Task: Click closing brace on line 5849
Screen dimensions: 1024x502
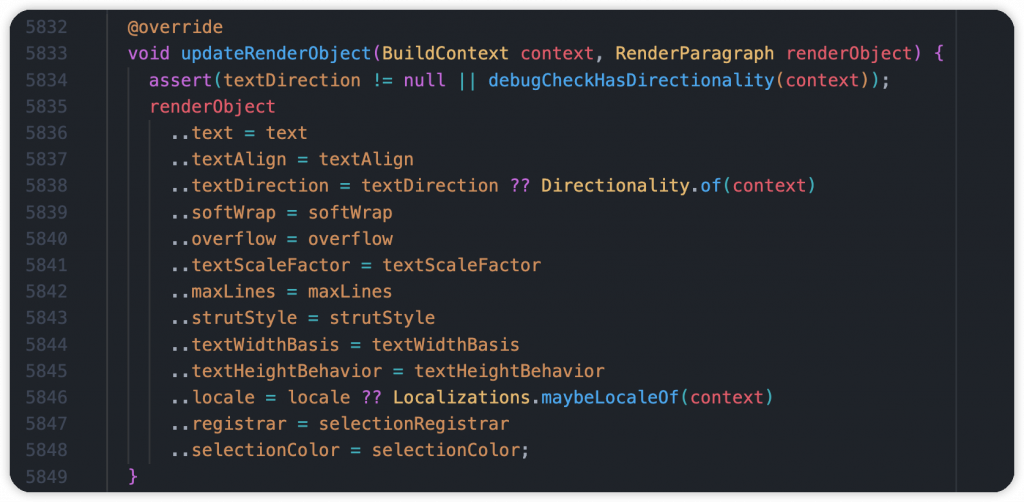Action: coord(133,477)
